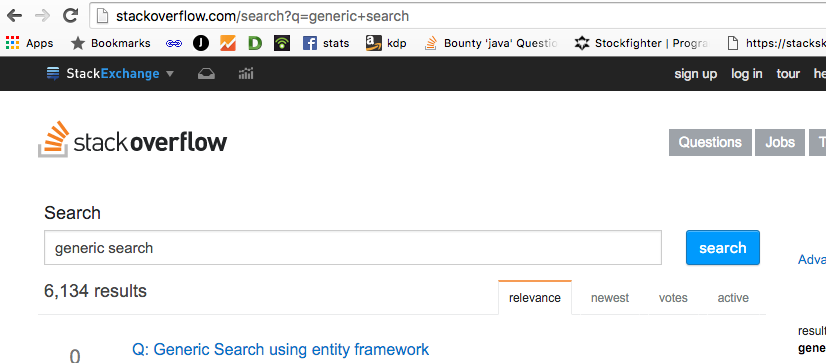Open the Amazon kdp bookmark
The height and width of the screenshot is (363, 826).
pyautogui.click(x=386, y=43)
